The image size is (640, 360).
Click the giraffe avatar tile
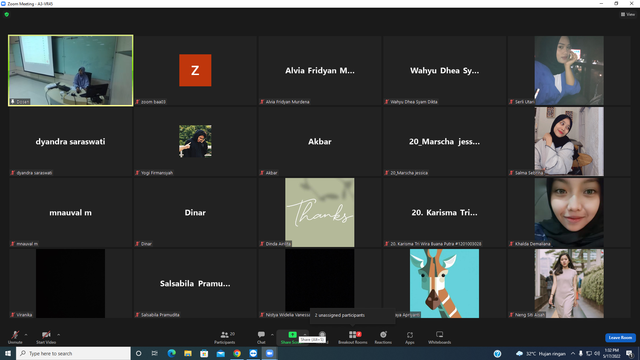[x=444, y=283]
